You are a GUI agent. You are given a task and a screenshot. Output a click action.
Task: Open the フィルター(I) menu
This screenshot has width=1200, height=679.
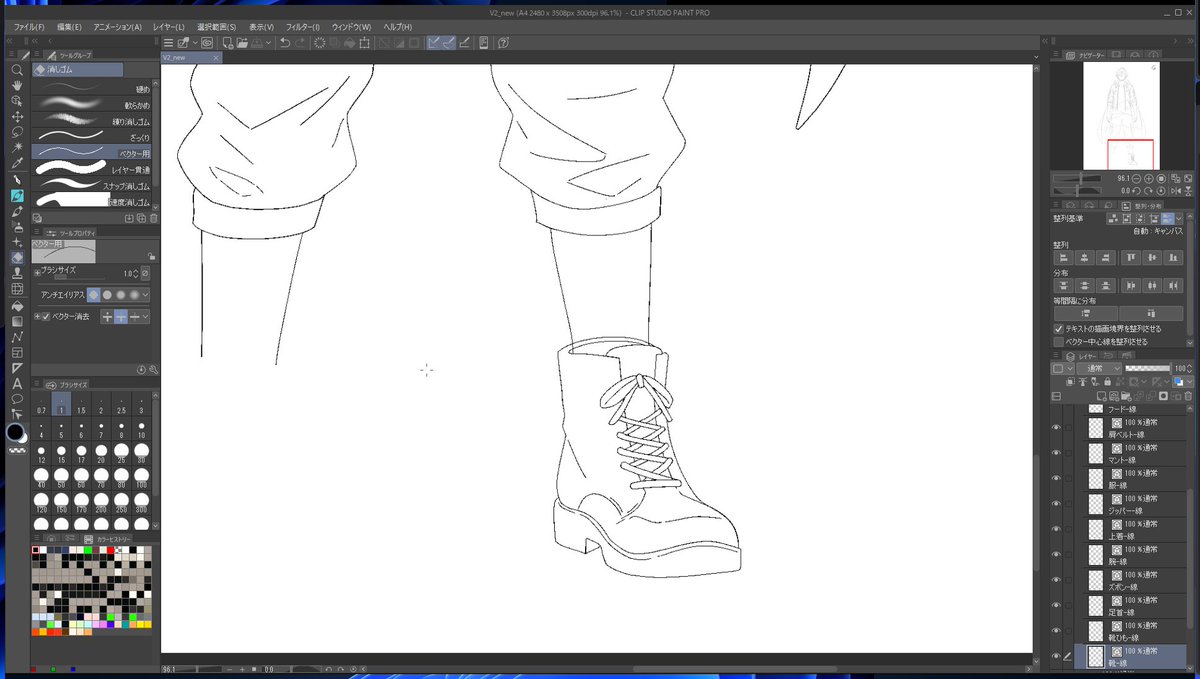tap(303, 26)
